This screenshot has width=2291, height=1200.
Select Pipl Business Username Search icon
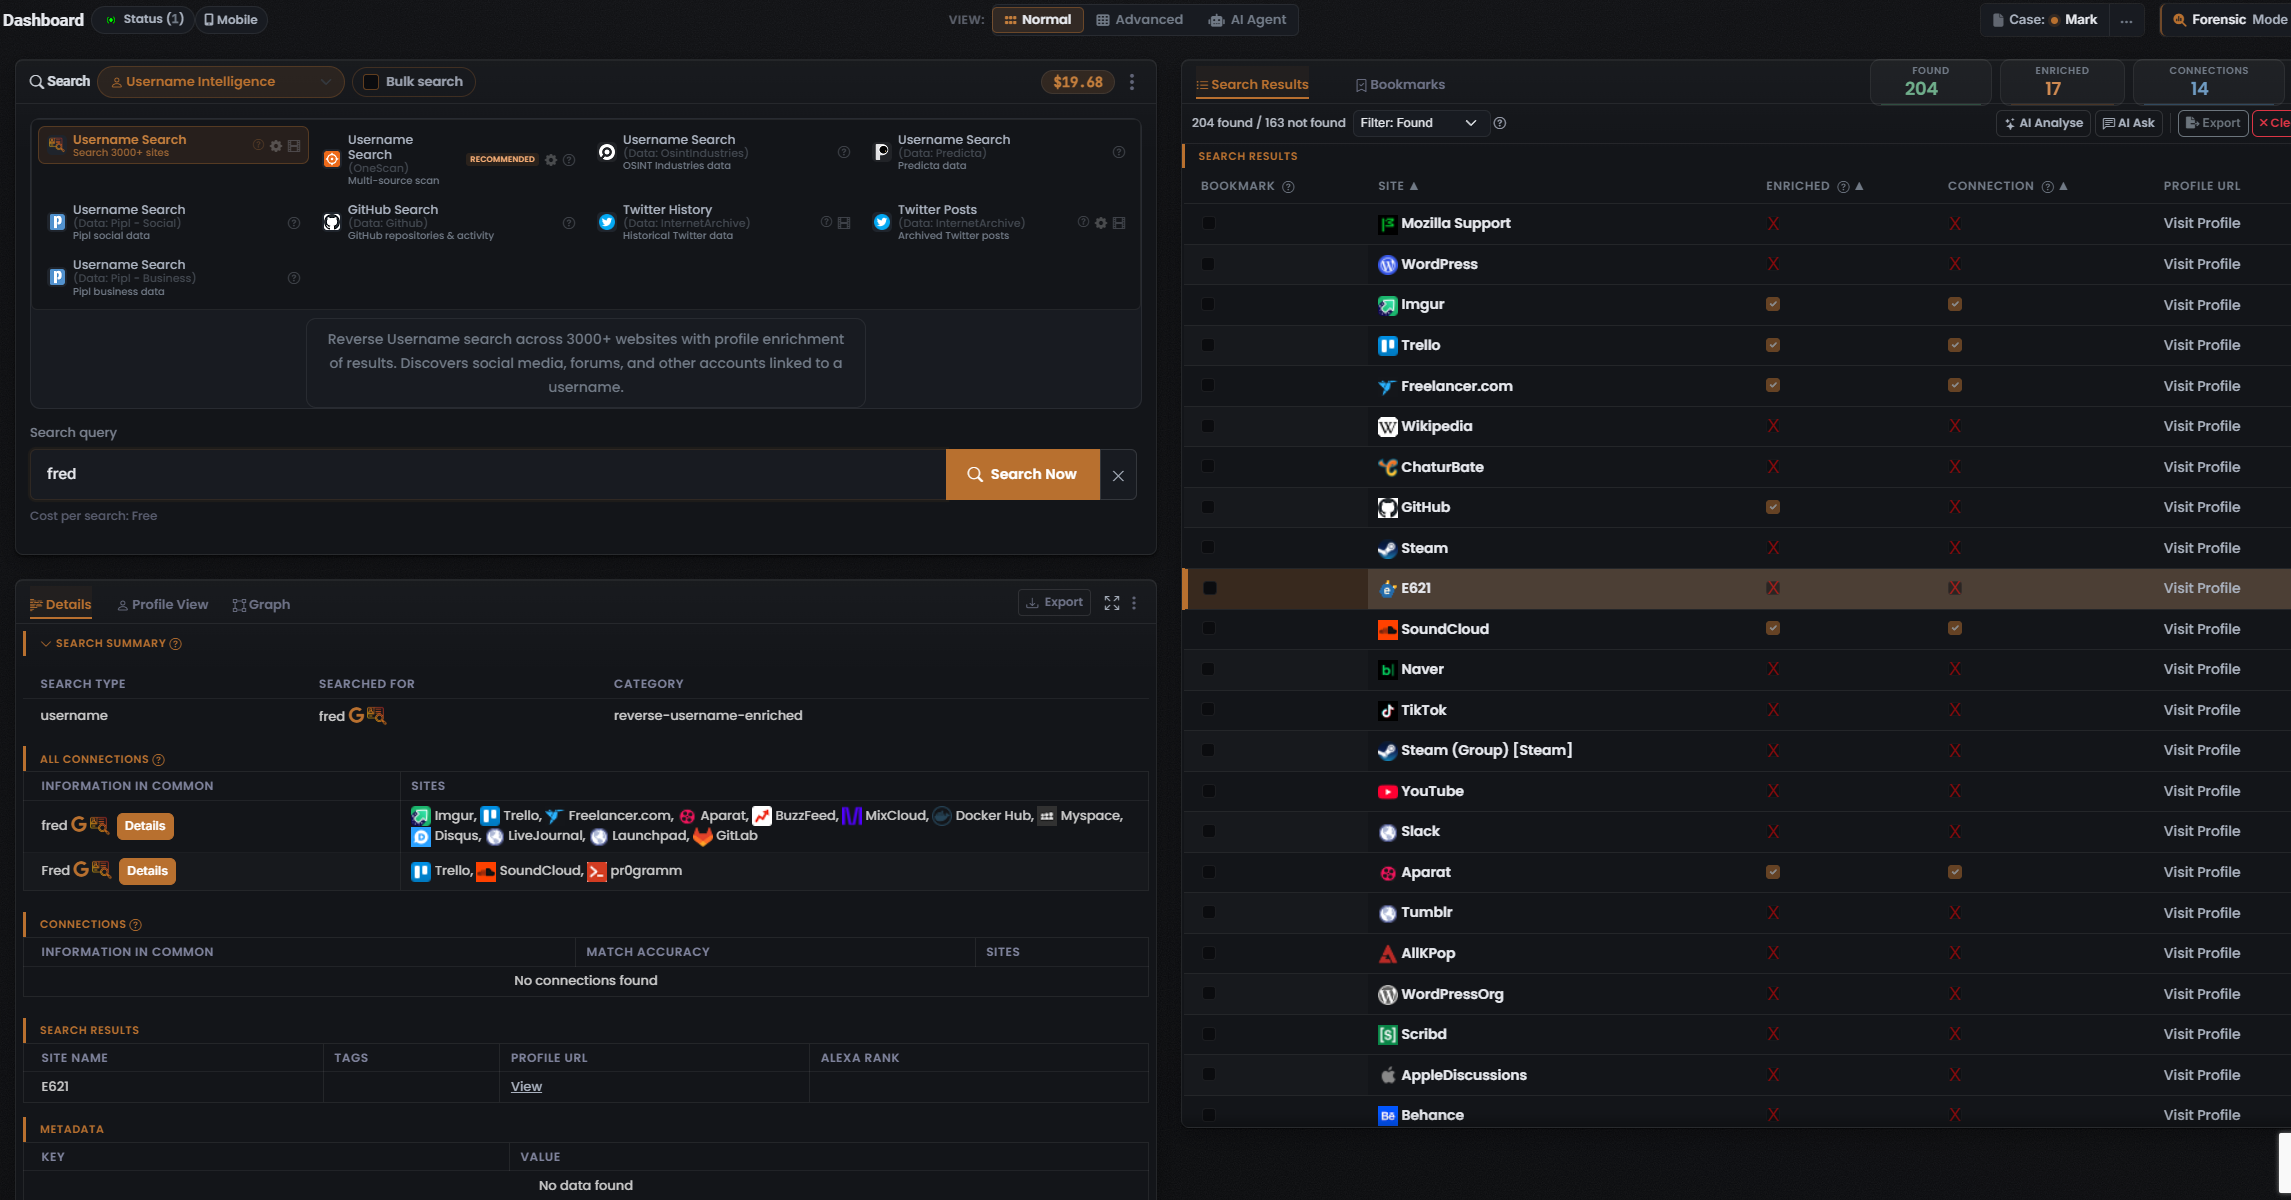coord(57,277)
